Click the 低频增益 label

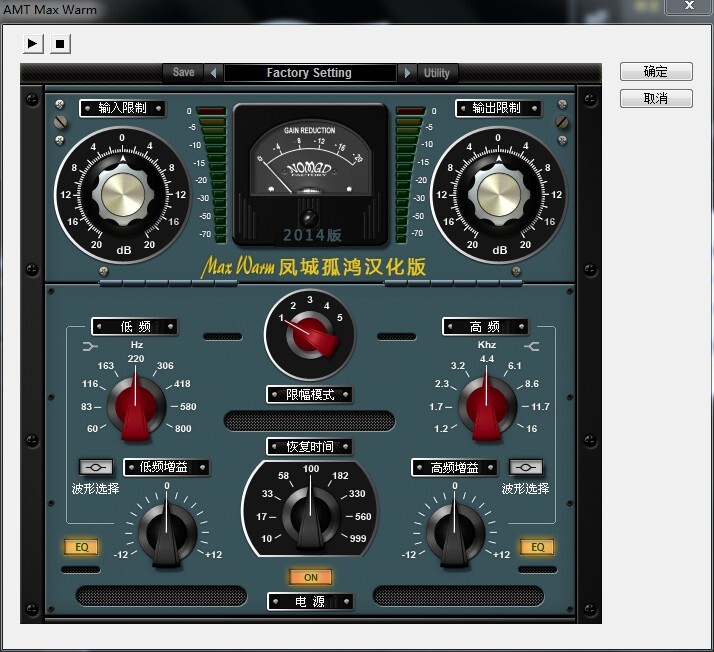pyautogui.click(x=167, y=467)
